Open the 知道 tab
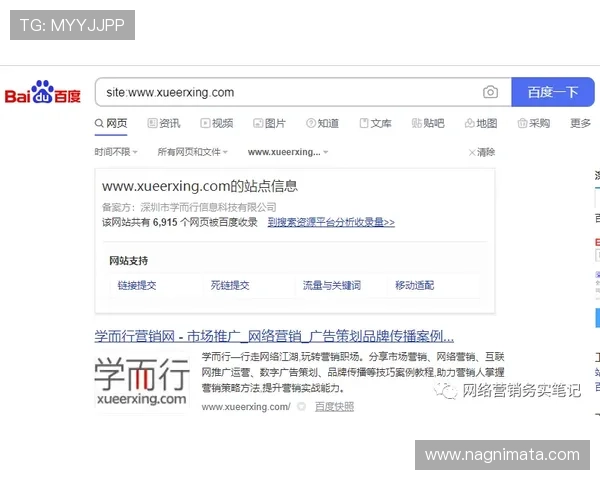 click(322, 123)
